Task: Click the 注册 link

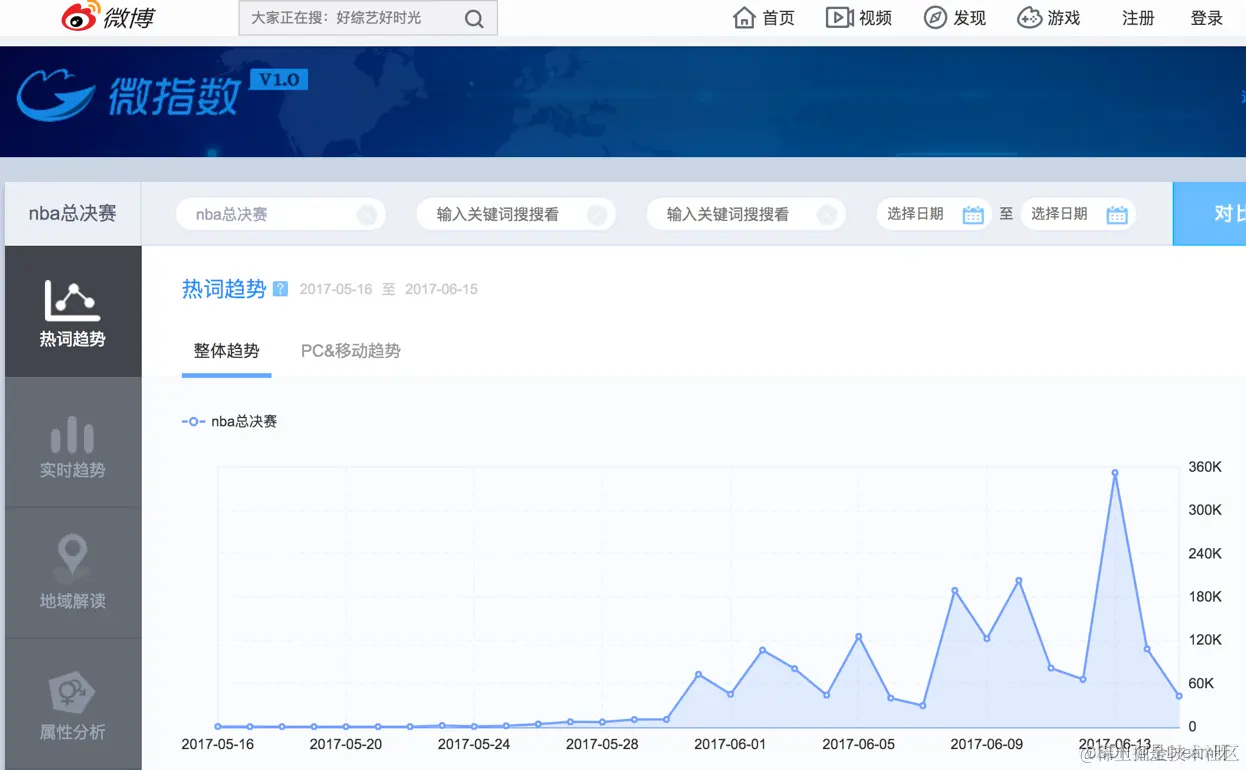Action: pos(1137,17)
